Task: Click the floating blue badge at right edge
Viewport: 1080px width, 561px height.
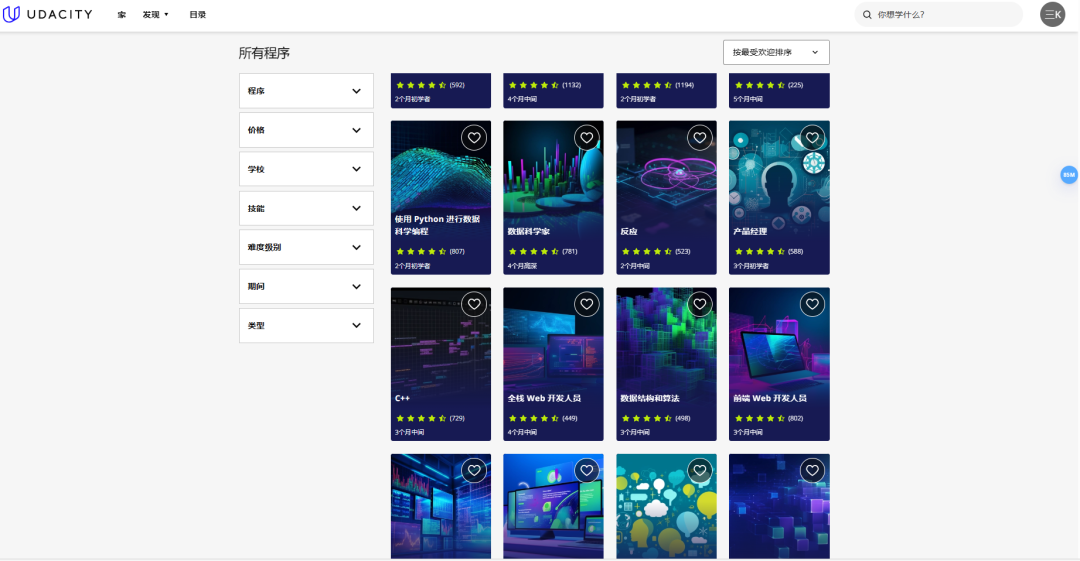Action: pyautogui.click(x=1069, y=175)
